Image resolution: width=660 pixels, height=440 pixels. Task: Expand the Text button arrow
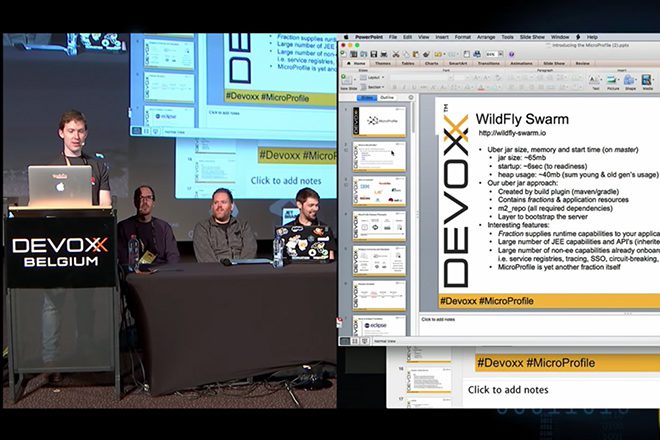pyautogui.click(x=601, y=80)
